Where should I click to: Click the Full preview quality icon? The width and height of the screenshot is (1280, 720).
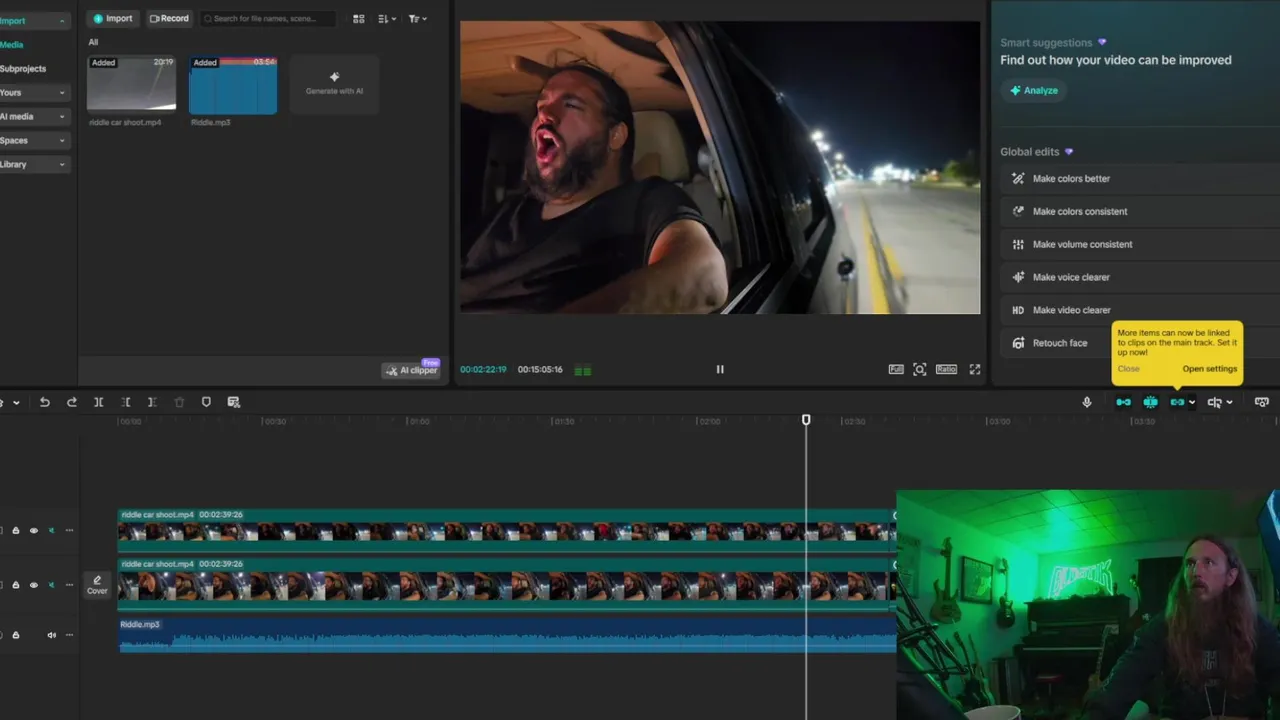pos(896,369)
